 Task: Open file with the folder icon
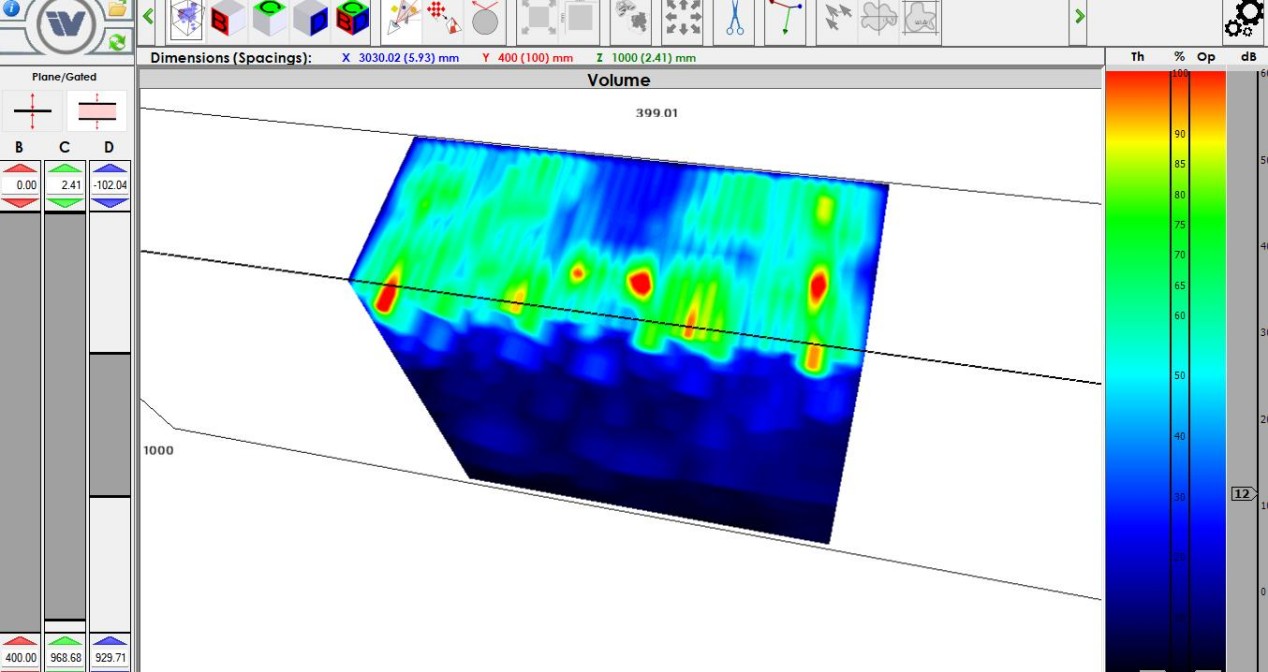[x=117, y=9]
